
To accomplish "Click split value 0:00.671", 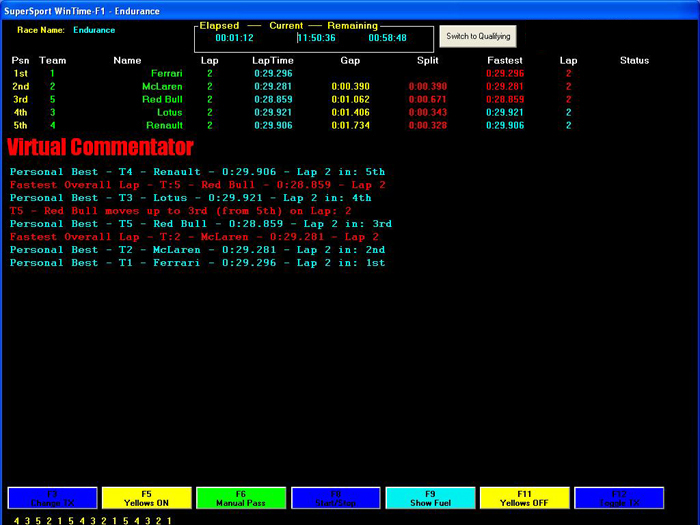I will [x=428, y=99].
